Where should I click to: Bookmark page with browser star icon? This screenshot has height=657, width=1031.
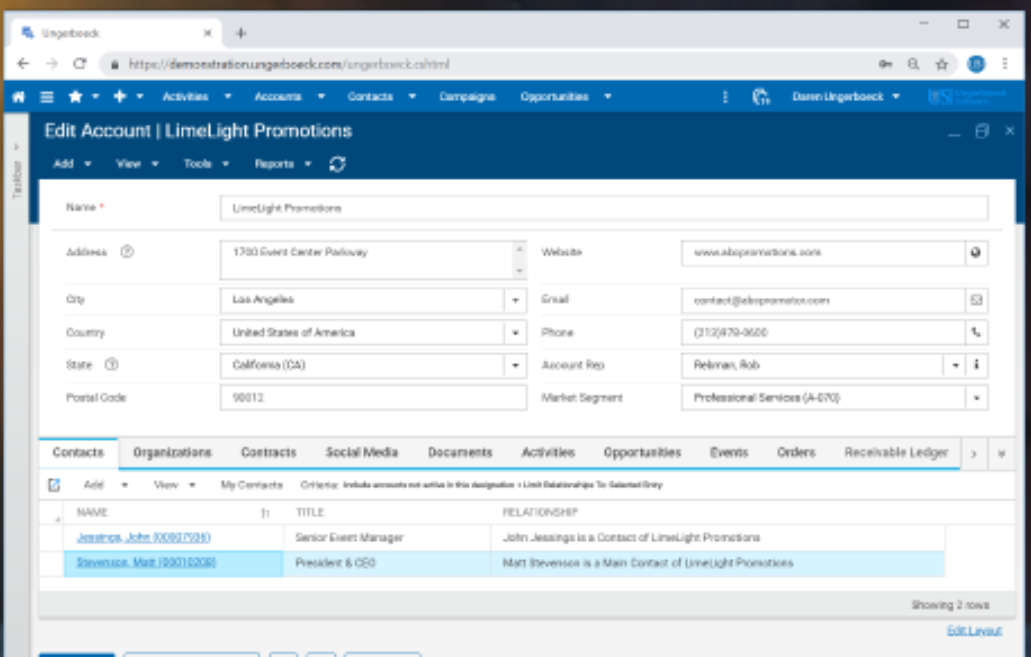click(x=942, y=64)
